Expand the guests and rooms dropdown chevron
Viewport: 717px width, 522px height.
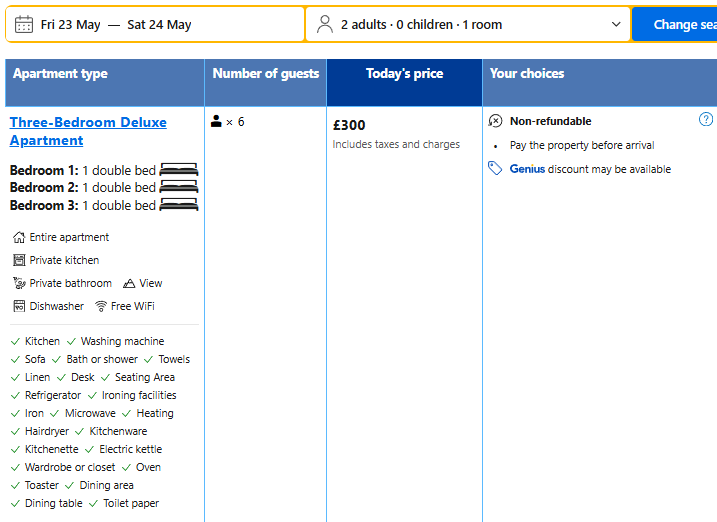pos(615,25)
